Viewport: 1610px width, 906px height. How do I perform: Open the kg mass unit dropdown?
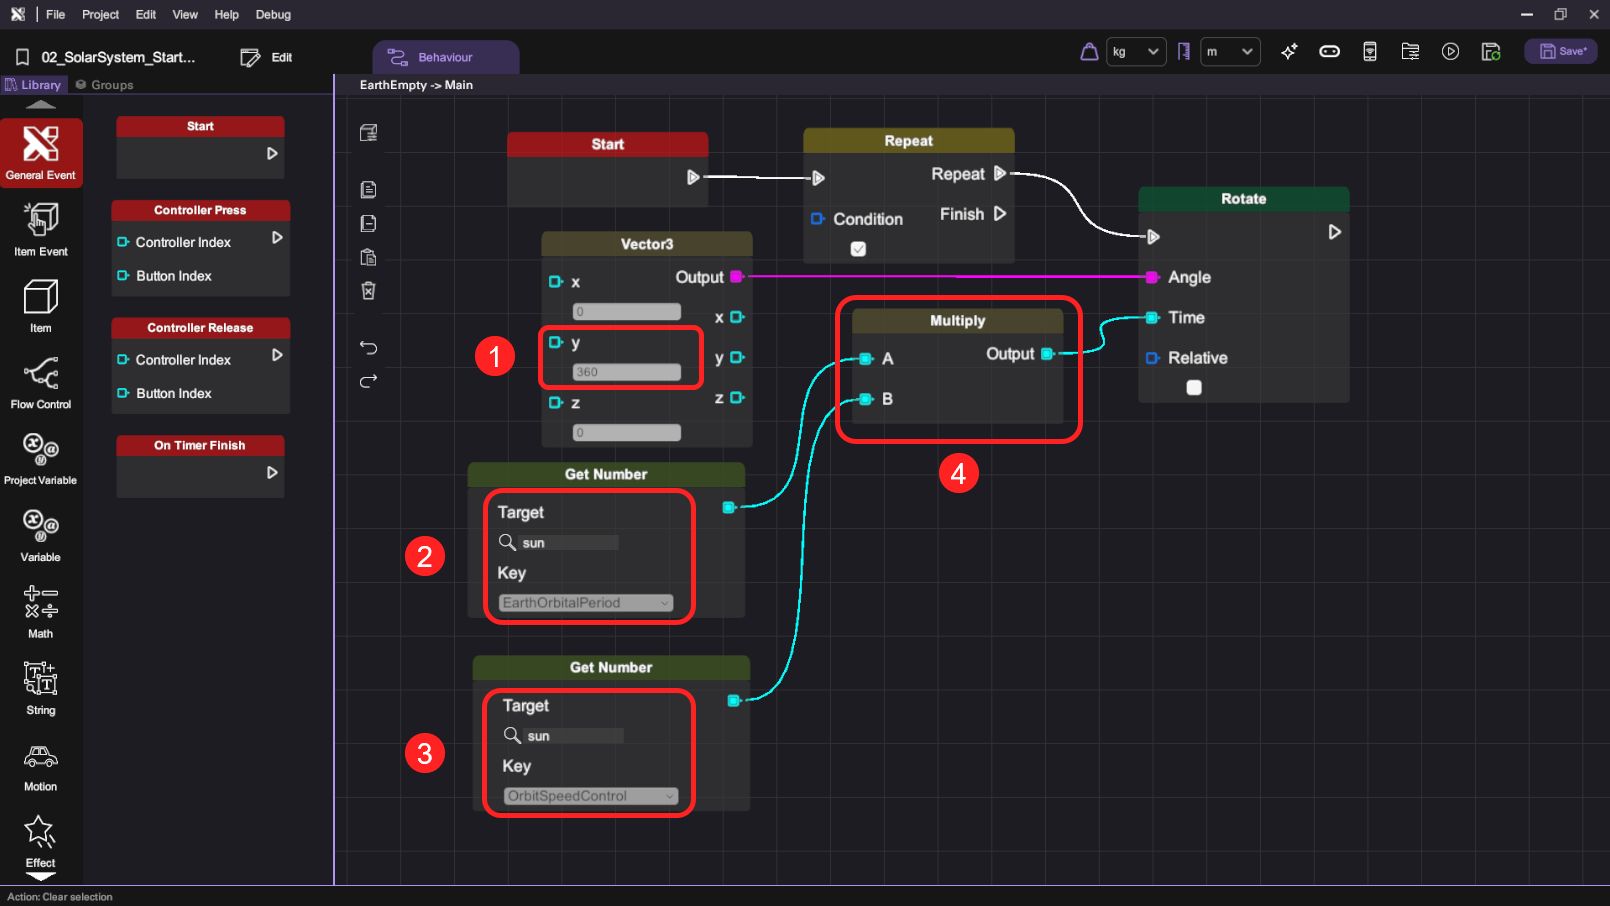pos(1136,52)
